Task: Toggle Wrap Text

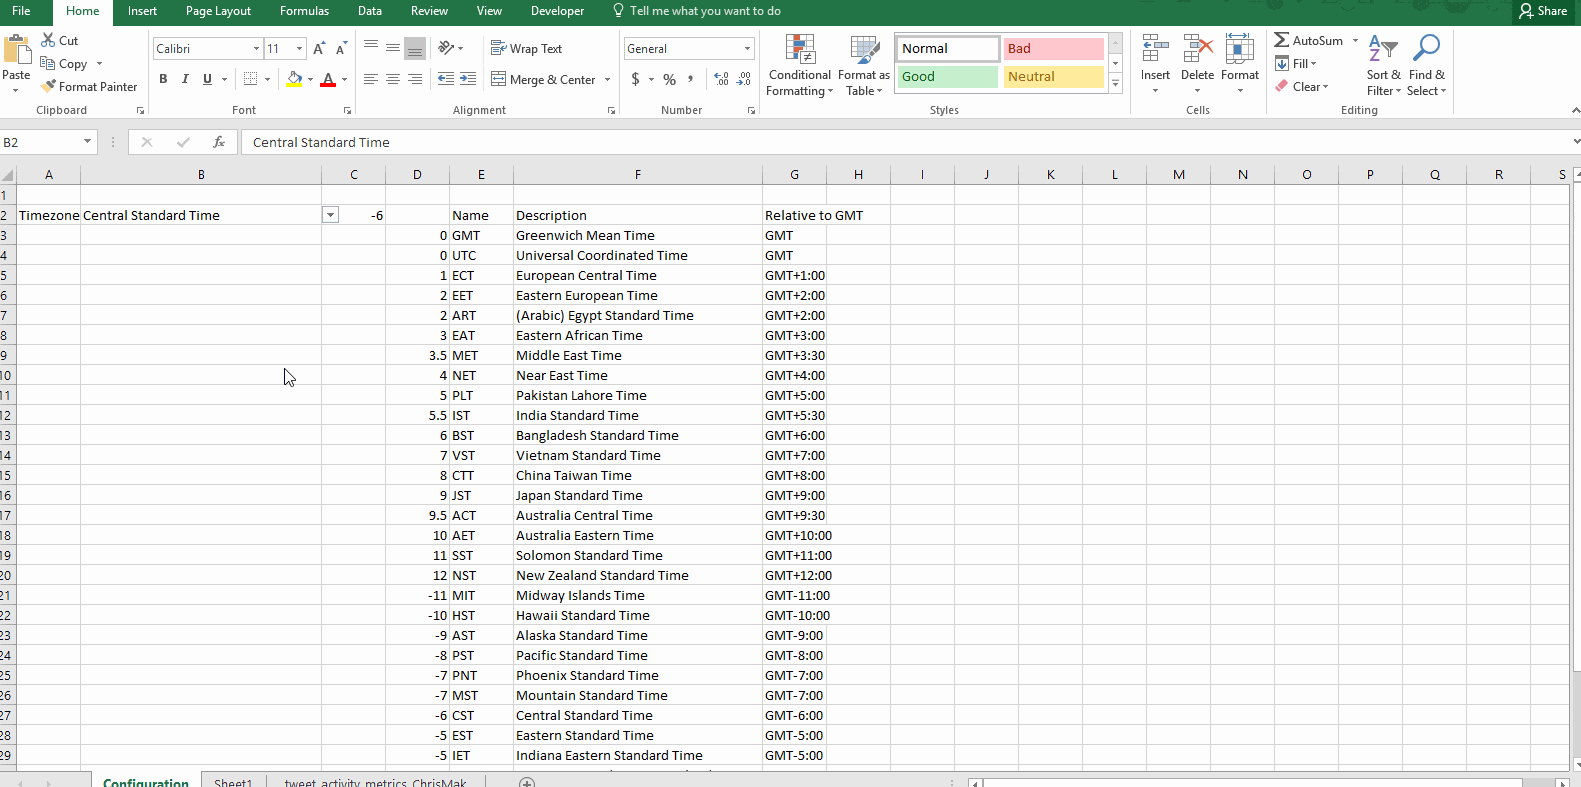Action: click(x=526, y=48)
